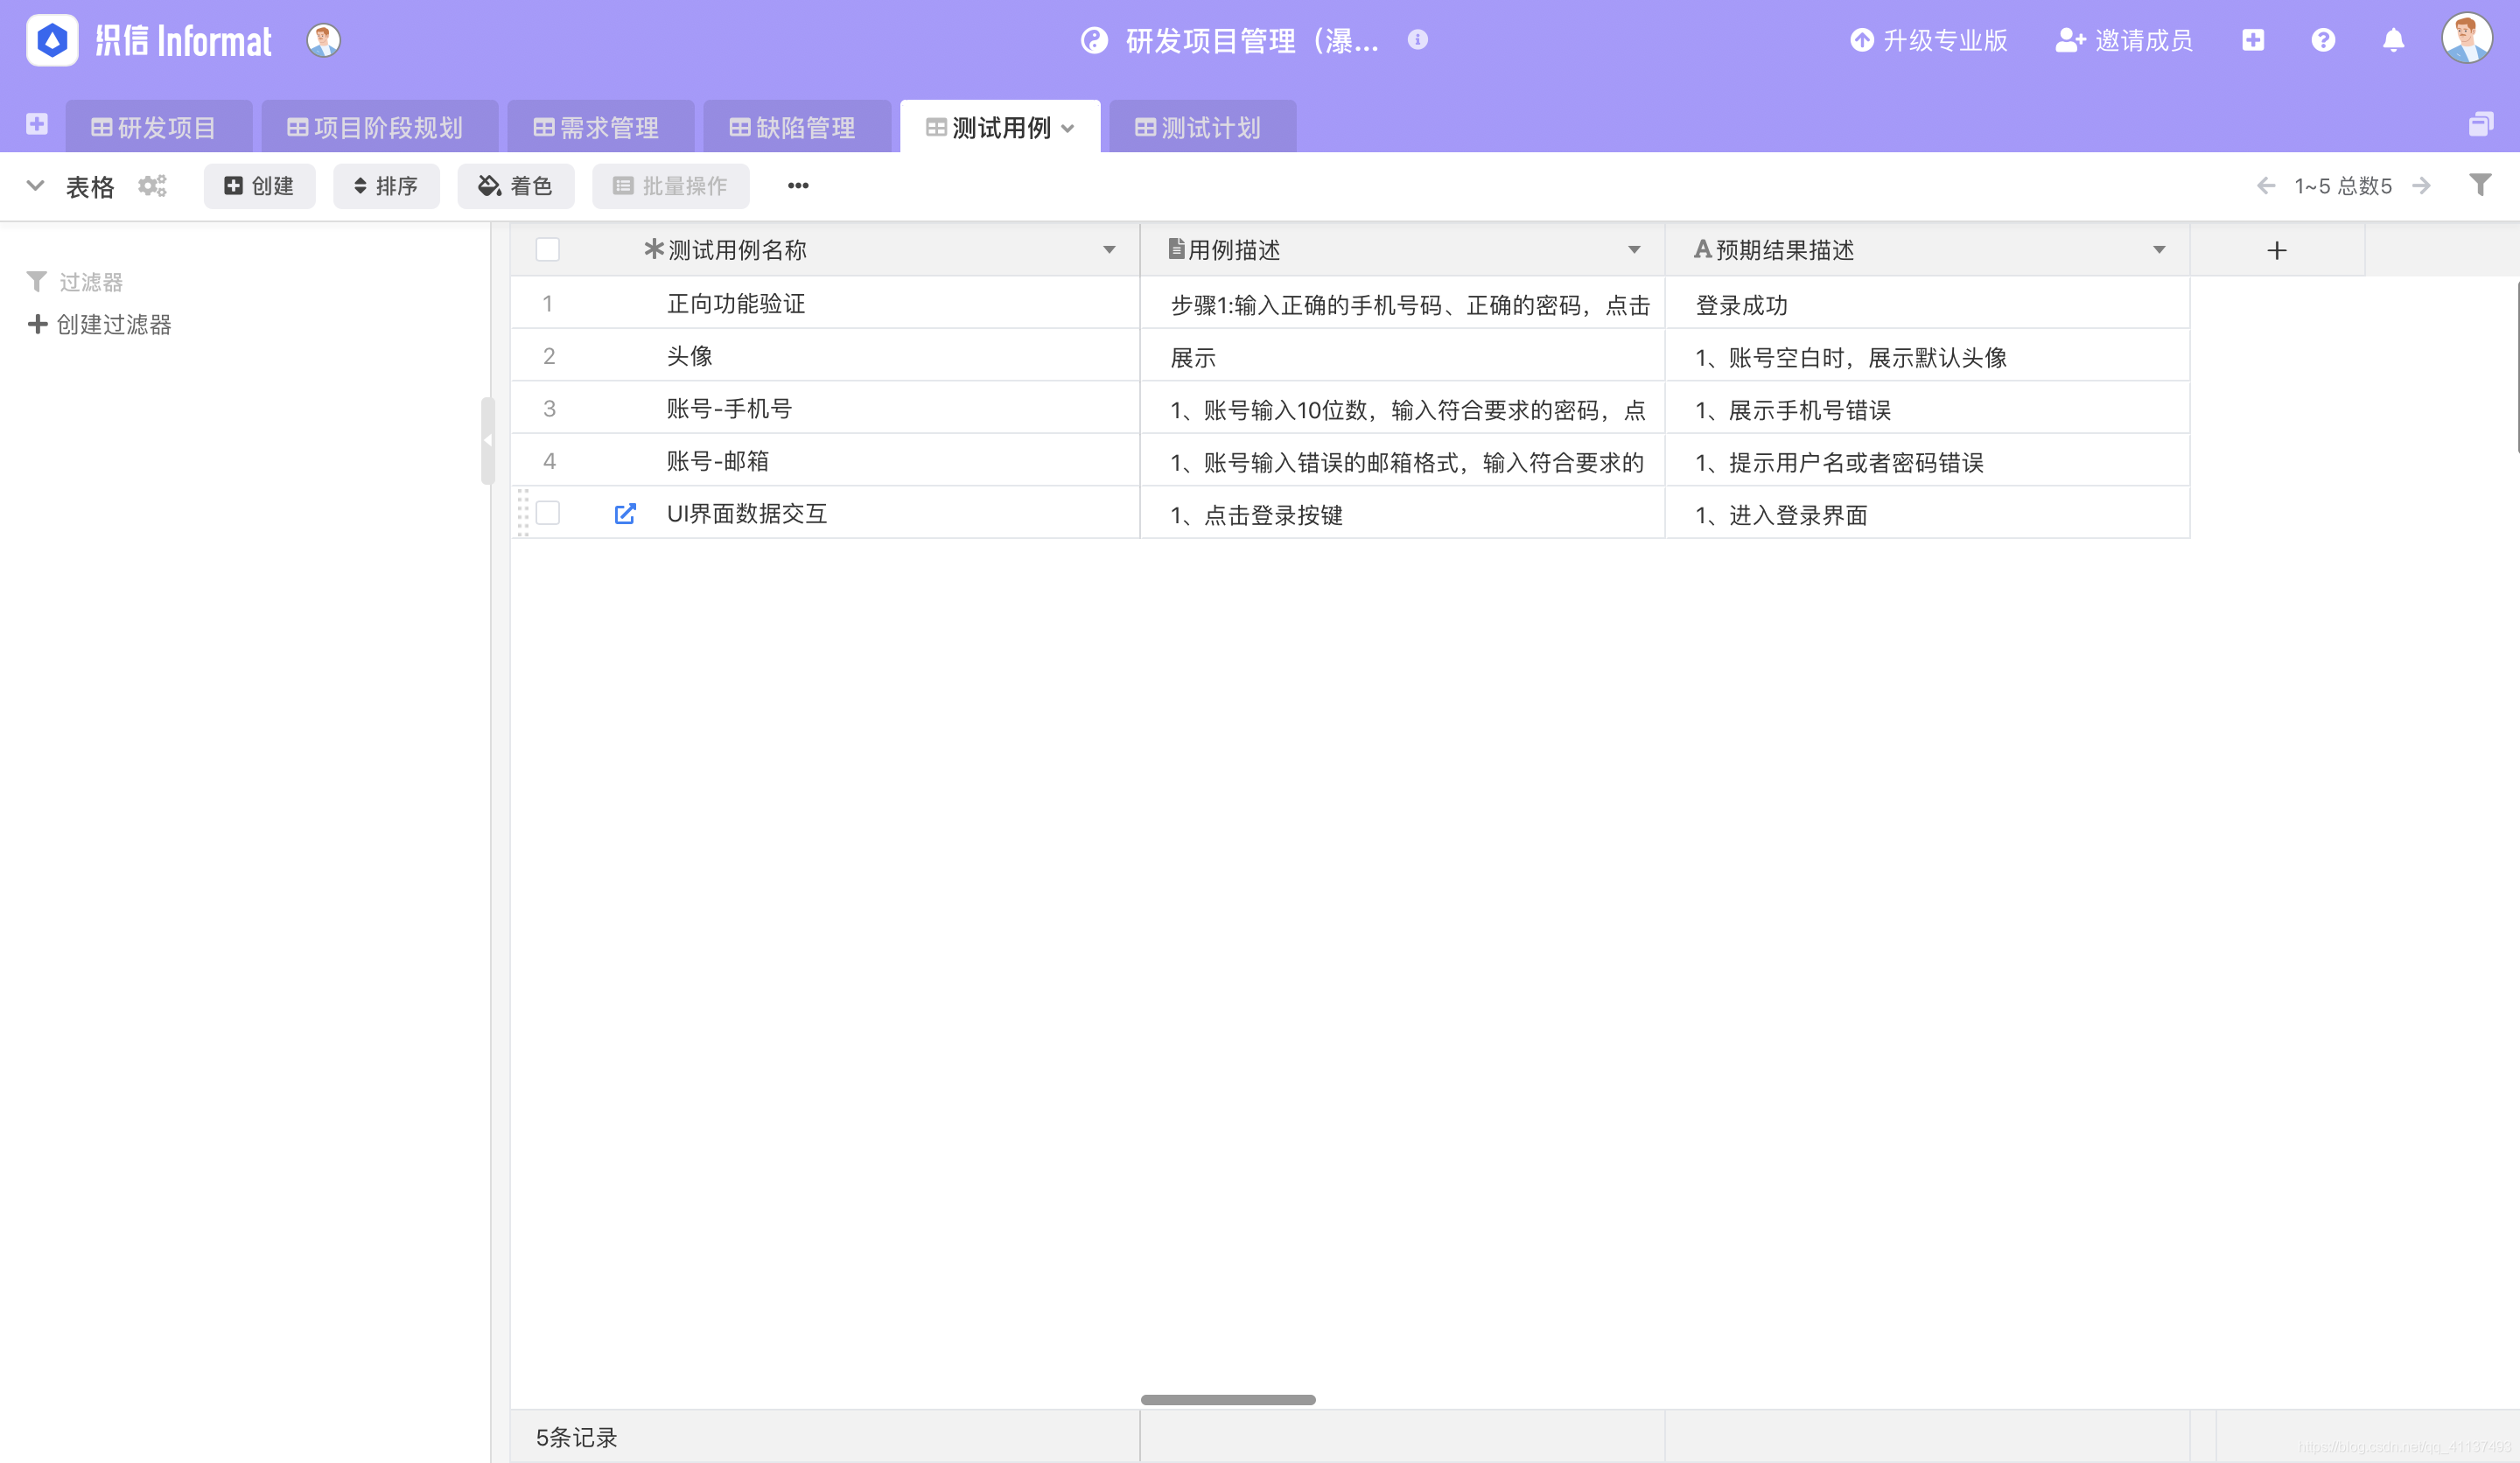Switch to 测试计划 tab
2520x1463 pixels.
pos(1202,127)
